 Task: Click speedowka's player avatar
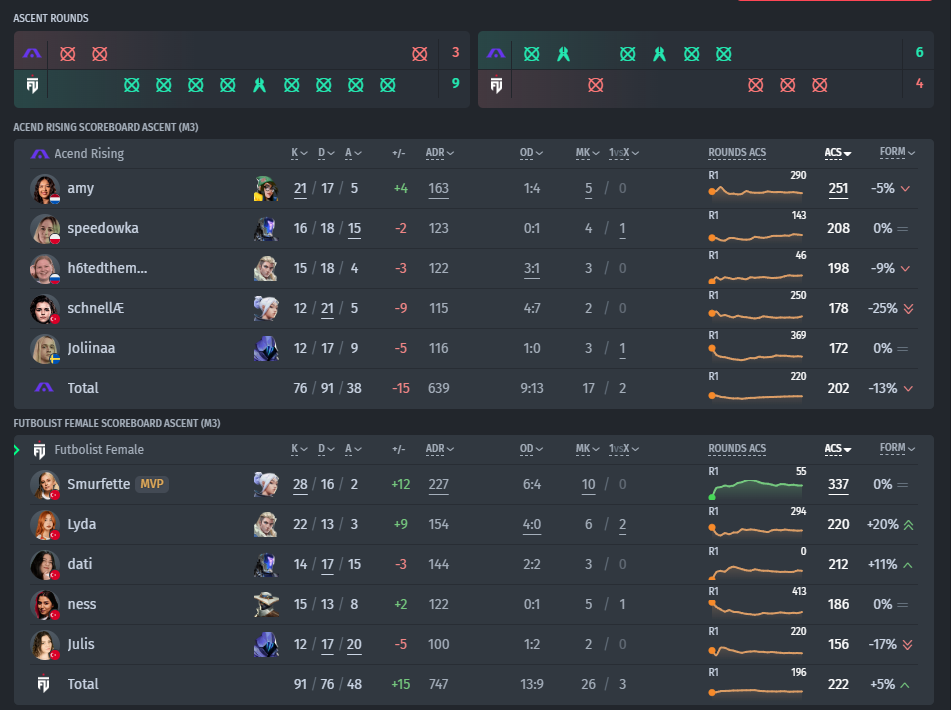(x=45, y=229)
